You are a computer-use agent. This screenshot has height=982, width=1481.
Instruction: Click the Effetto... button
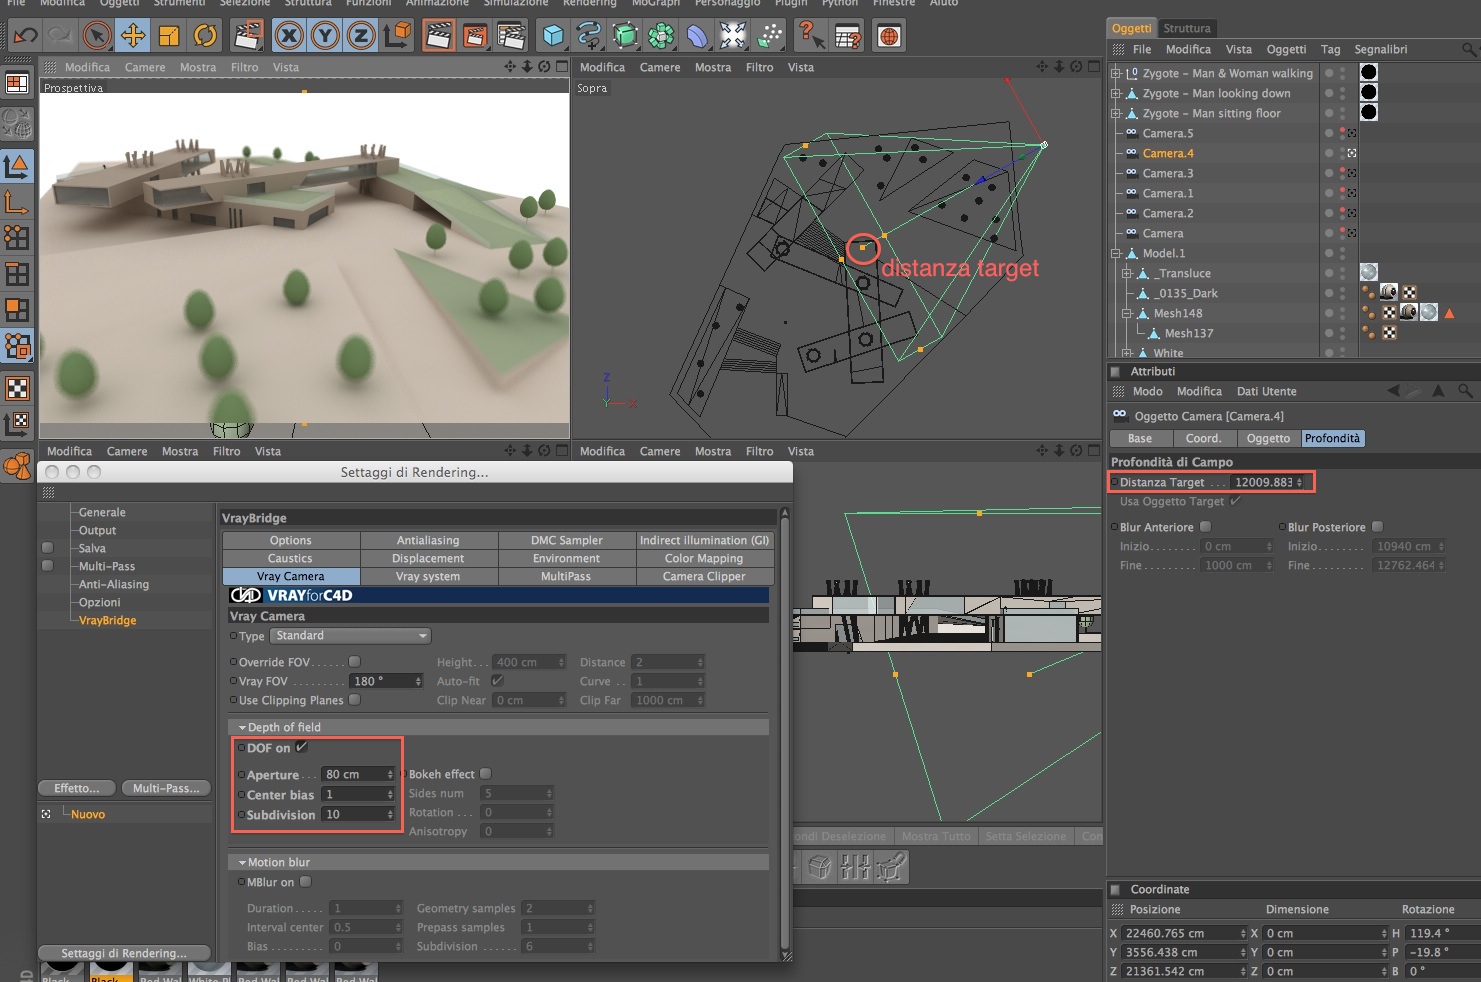point(77,788)
